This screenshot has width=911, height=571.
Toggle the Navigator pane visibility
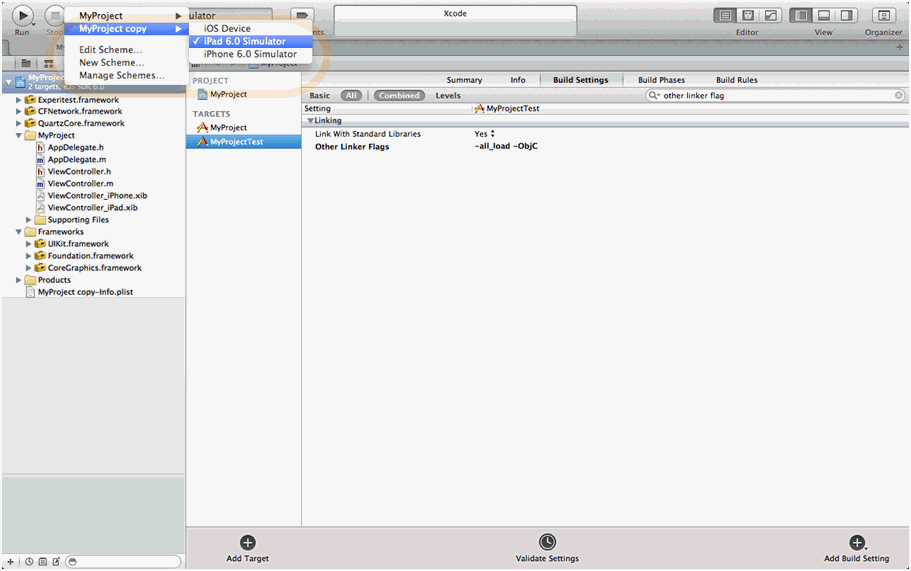(x=801, y=16)
